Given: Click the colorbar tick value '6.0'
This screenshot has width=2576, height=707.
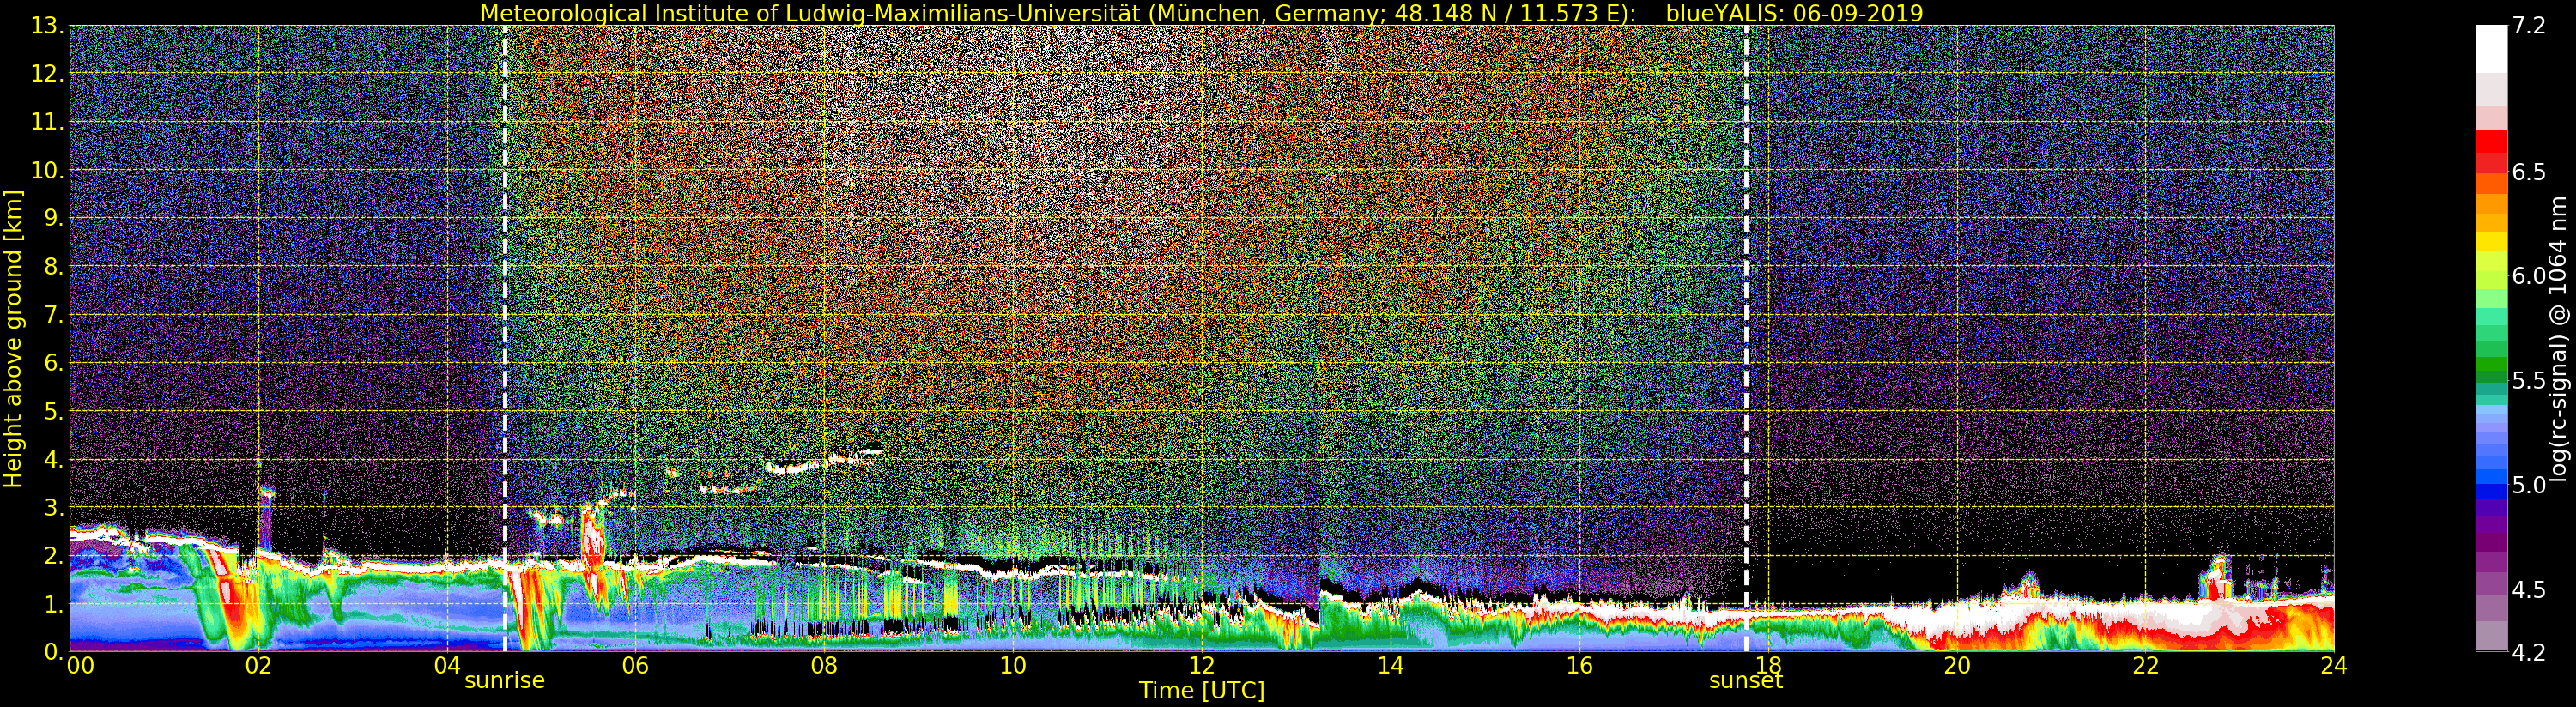Looking at the screenshot, I should [x=2529, y=277].
